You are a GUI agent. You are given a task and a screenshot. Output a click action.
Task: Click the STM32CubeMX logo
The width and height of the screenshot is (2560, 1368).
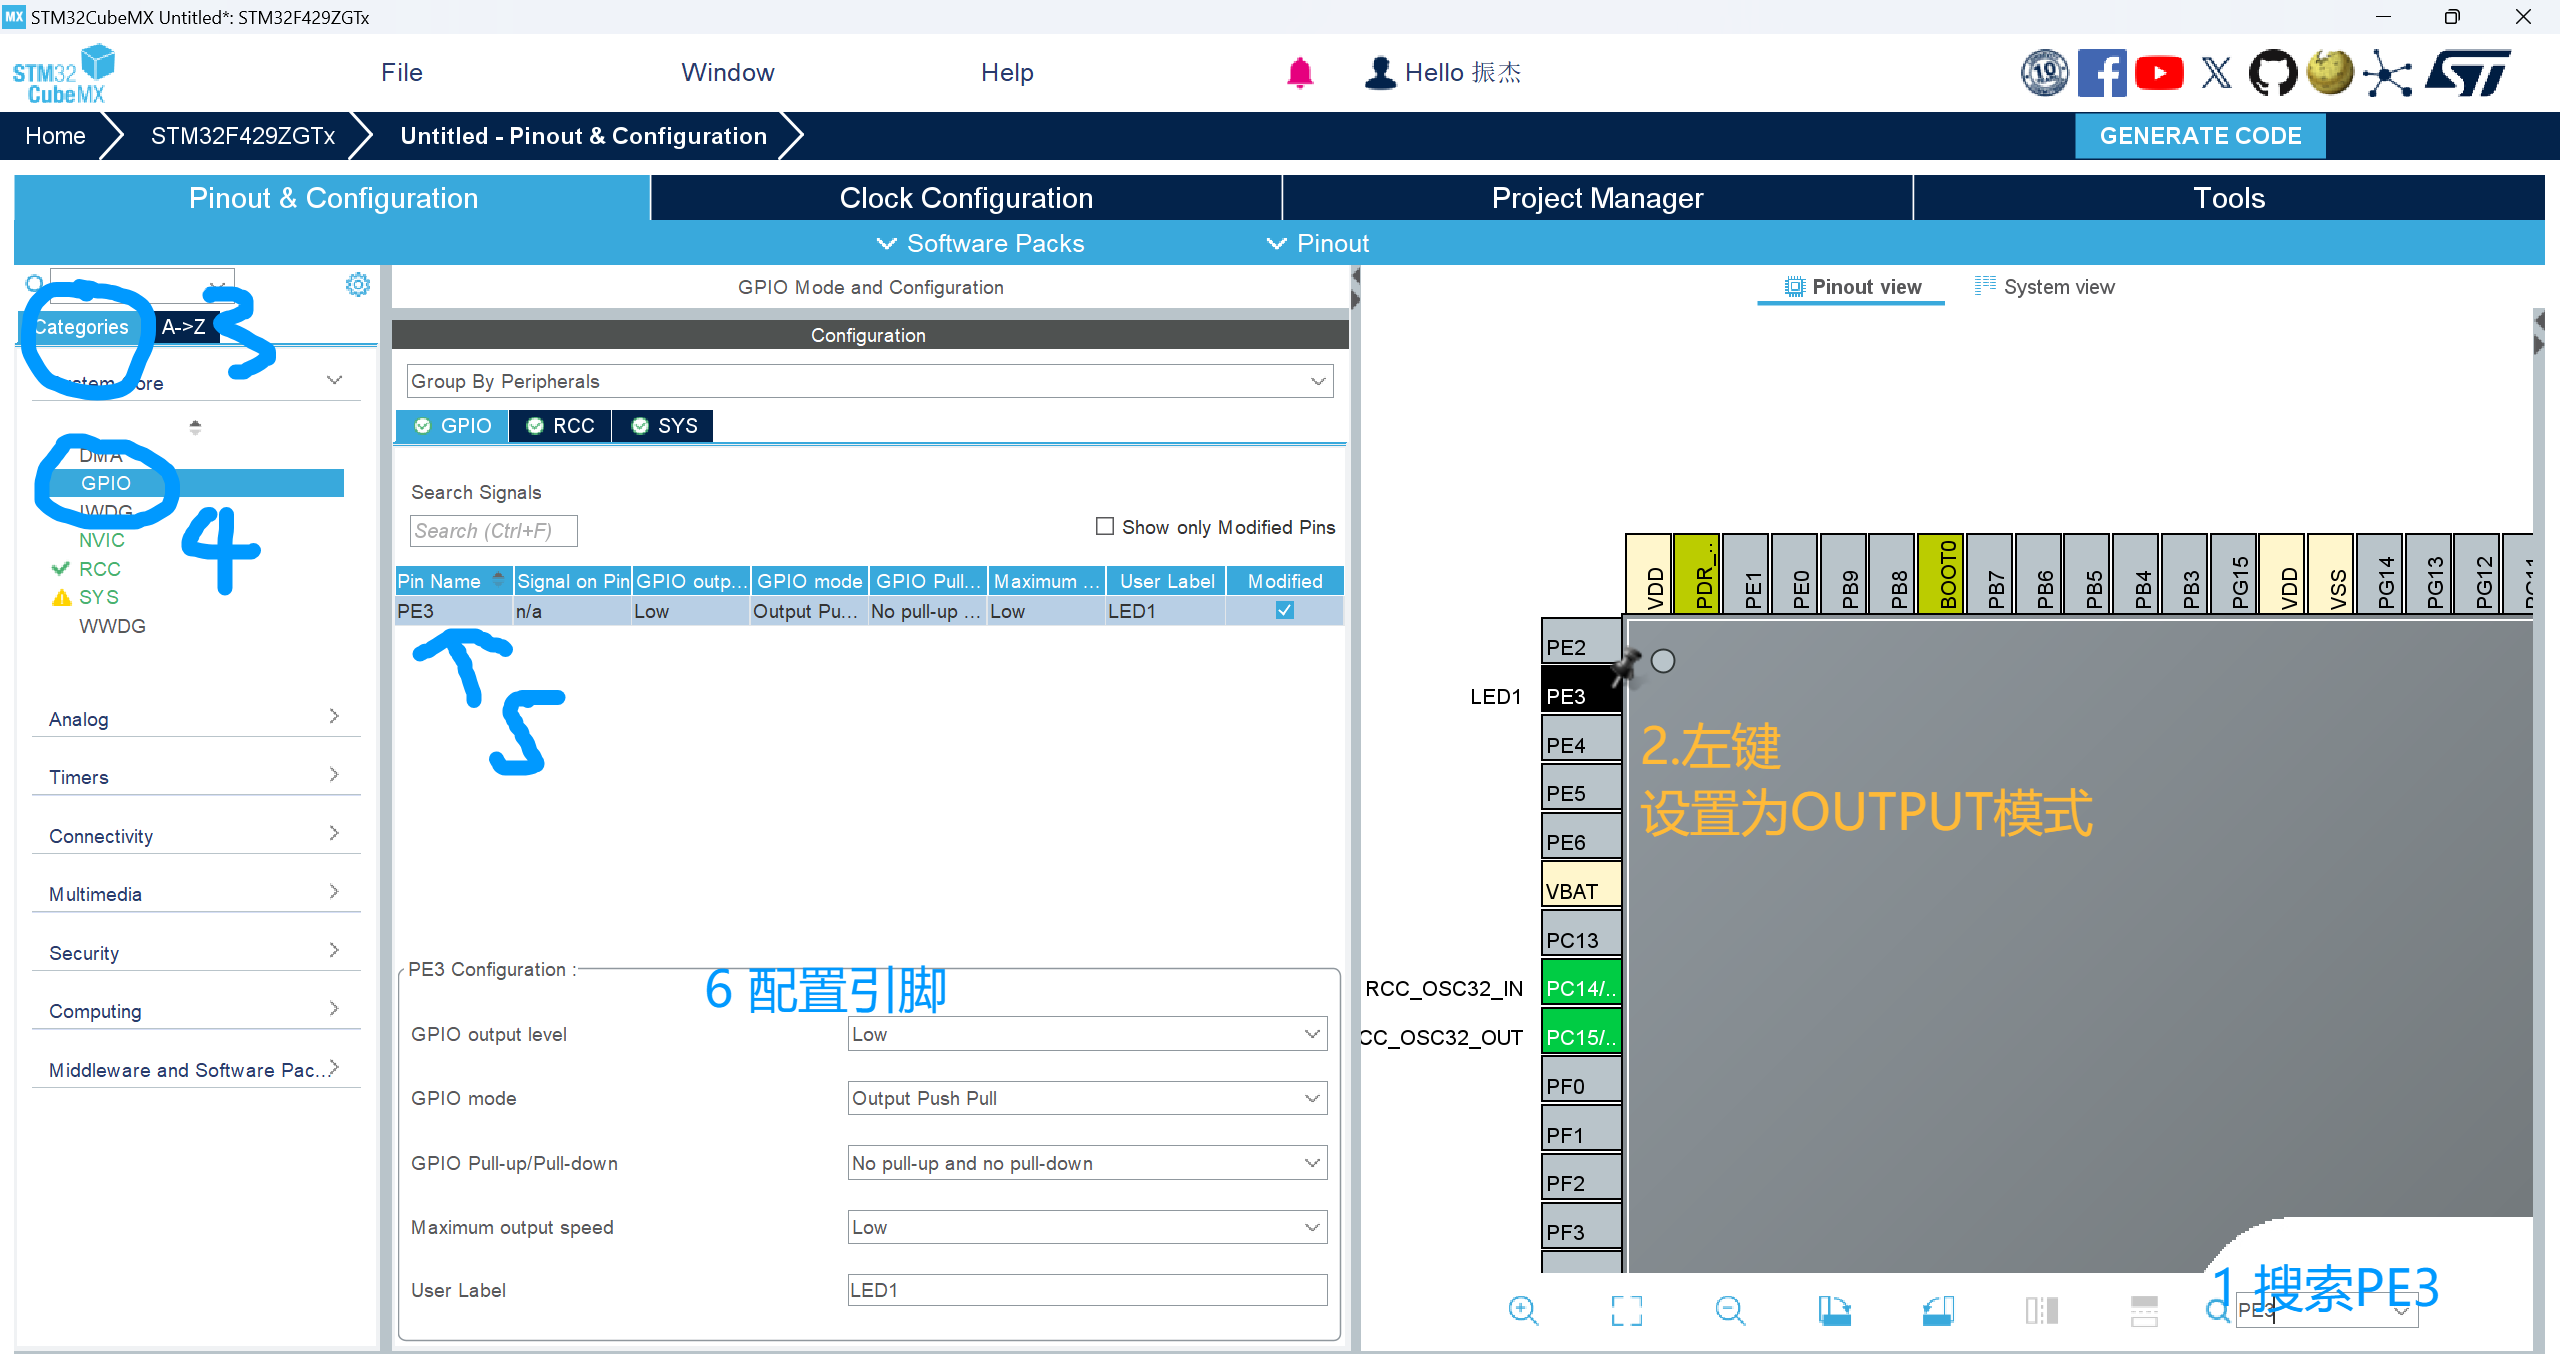coord(64,74)
